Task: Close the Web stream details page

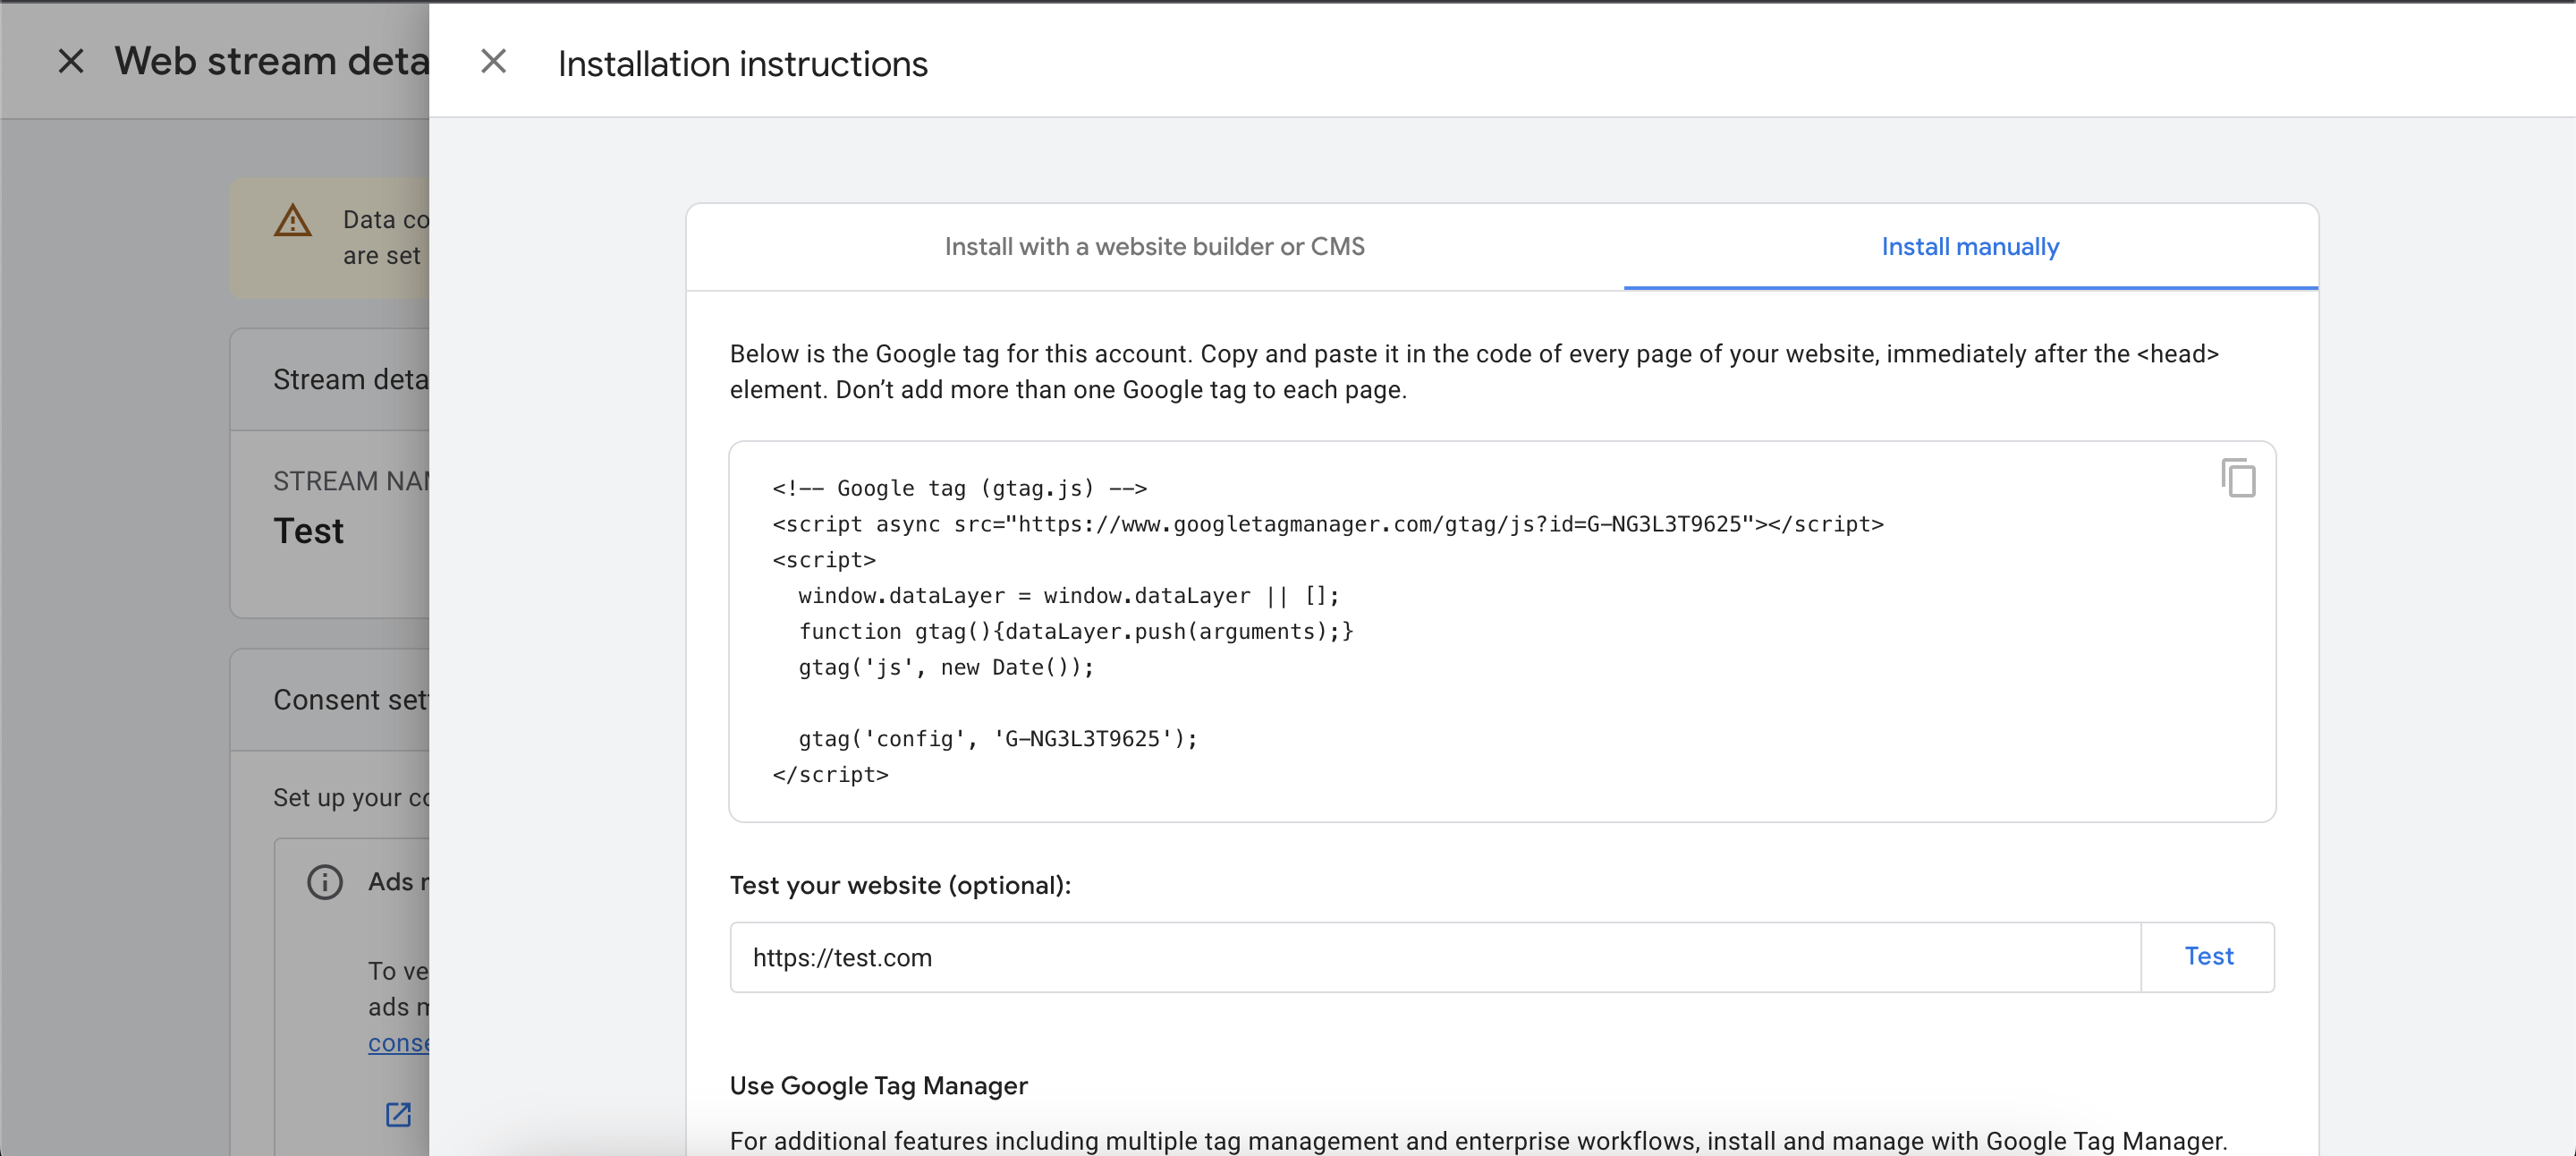Action: point(70,61)
